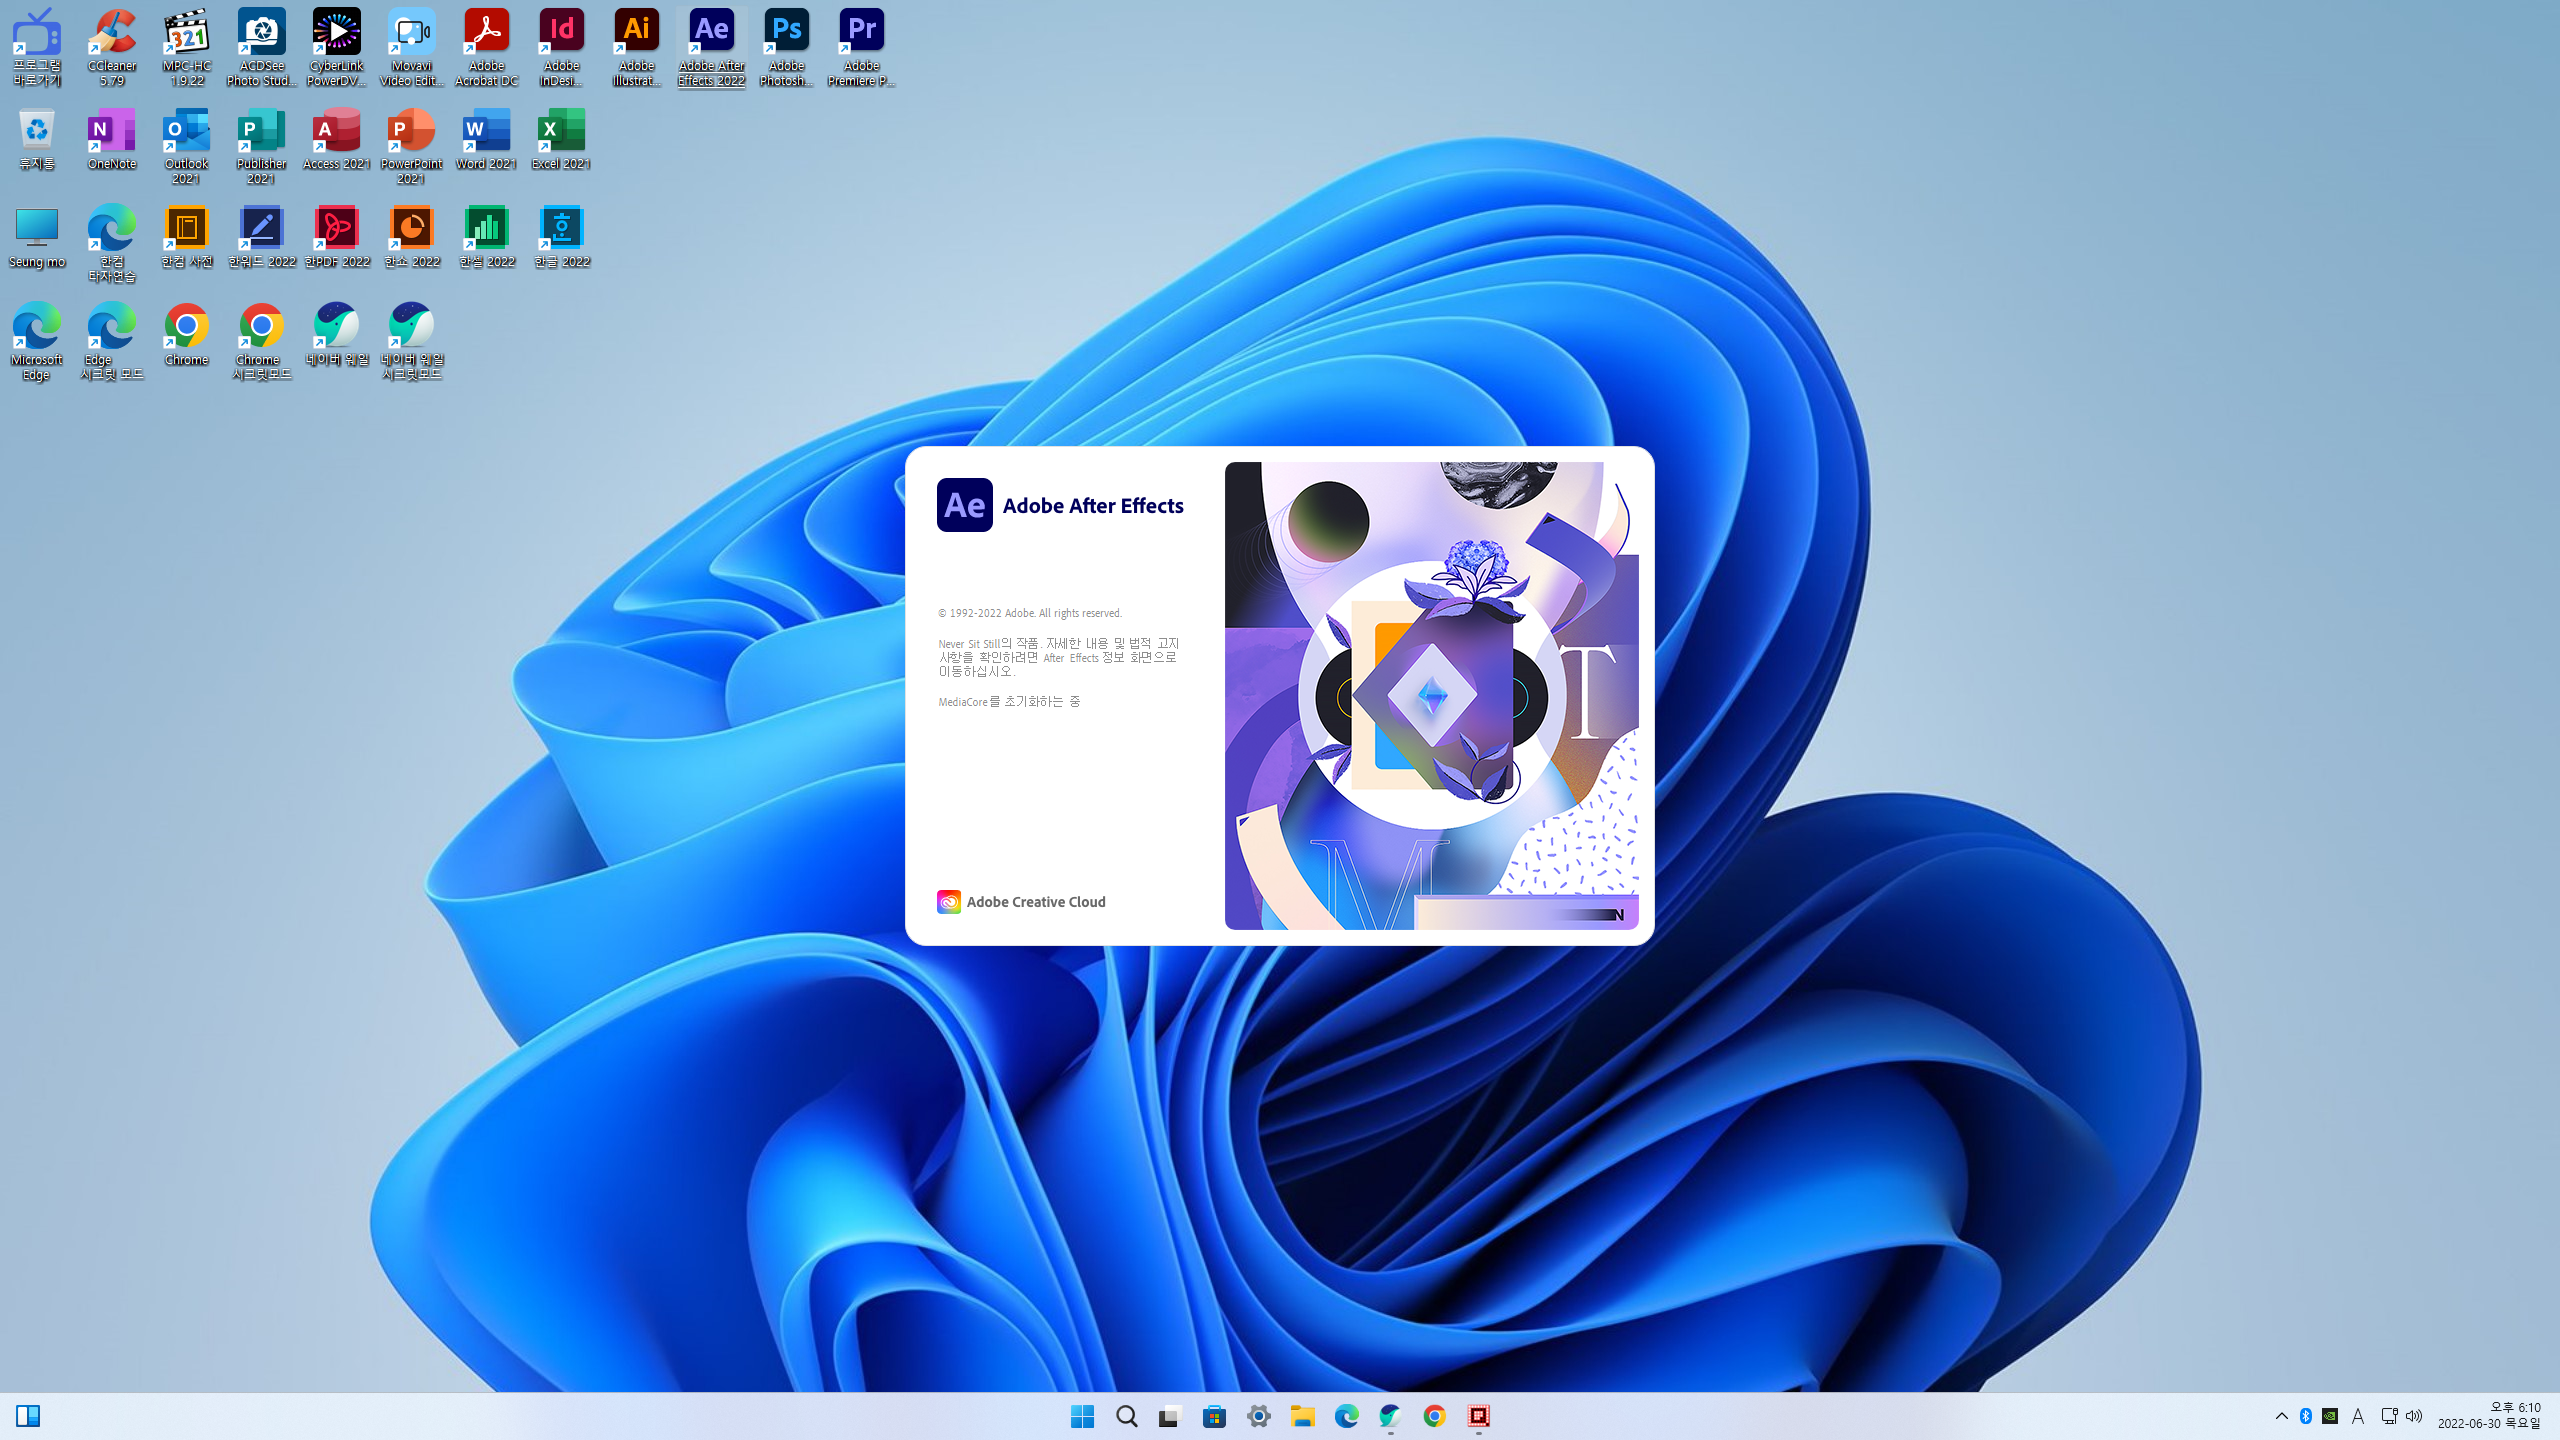Click the taskbar Search magnifier icon
Viewport: 2560px width, 1440px height.
pyautogui.click(x=1126, y=1416)
